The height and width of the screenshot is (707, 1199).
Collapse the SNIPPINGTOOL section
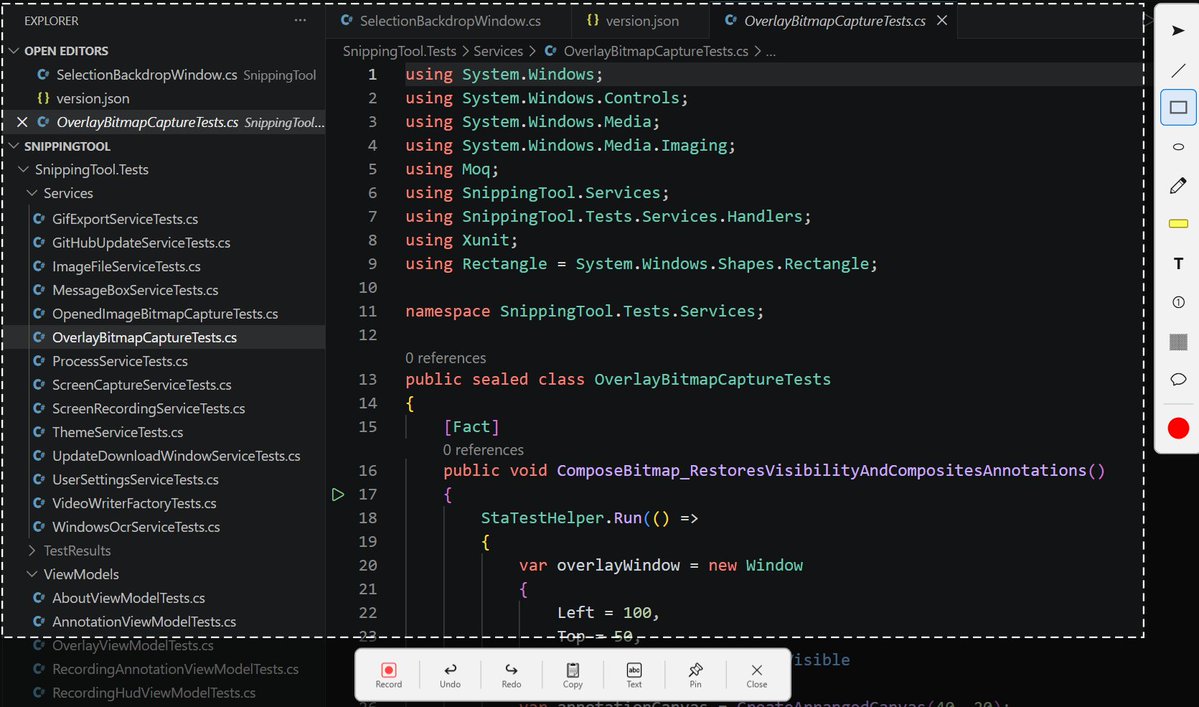tap(14, 146)
